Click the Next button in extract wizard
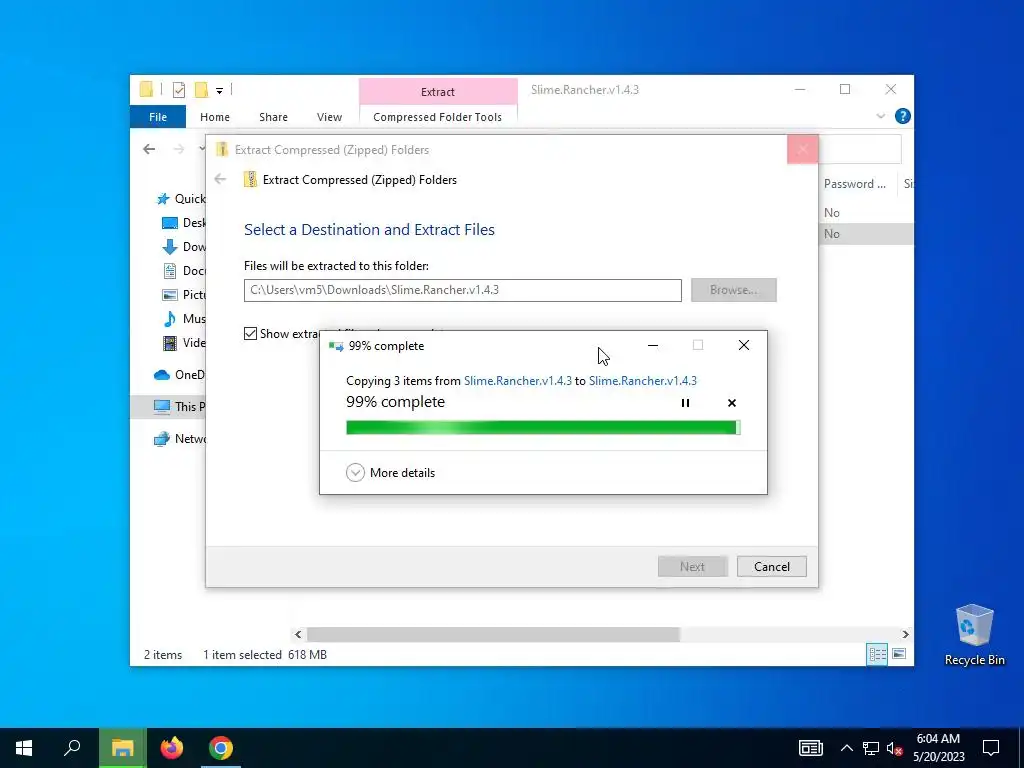This screenshot has height=768, width=1024. point(692,566)
